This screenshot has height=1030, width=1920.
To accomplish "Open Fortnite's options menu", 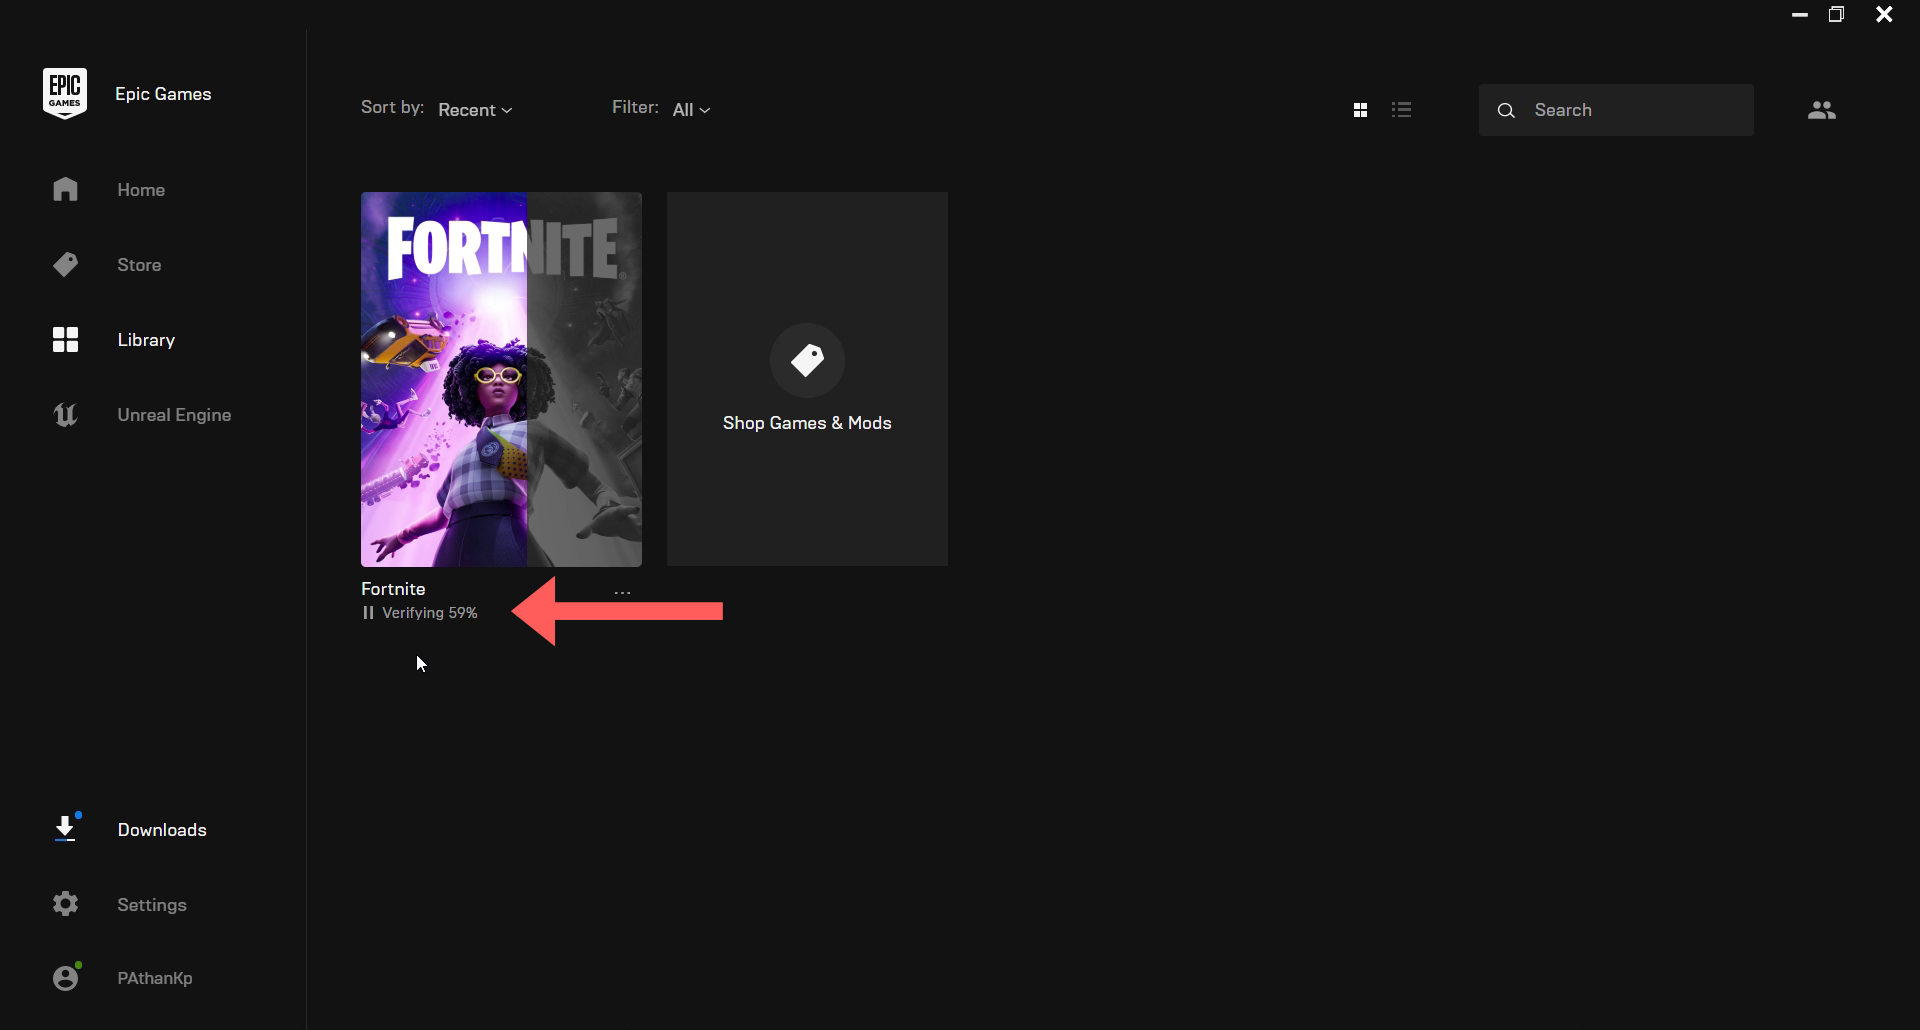I will coord(621,591).
